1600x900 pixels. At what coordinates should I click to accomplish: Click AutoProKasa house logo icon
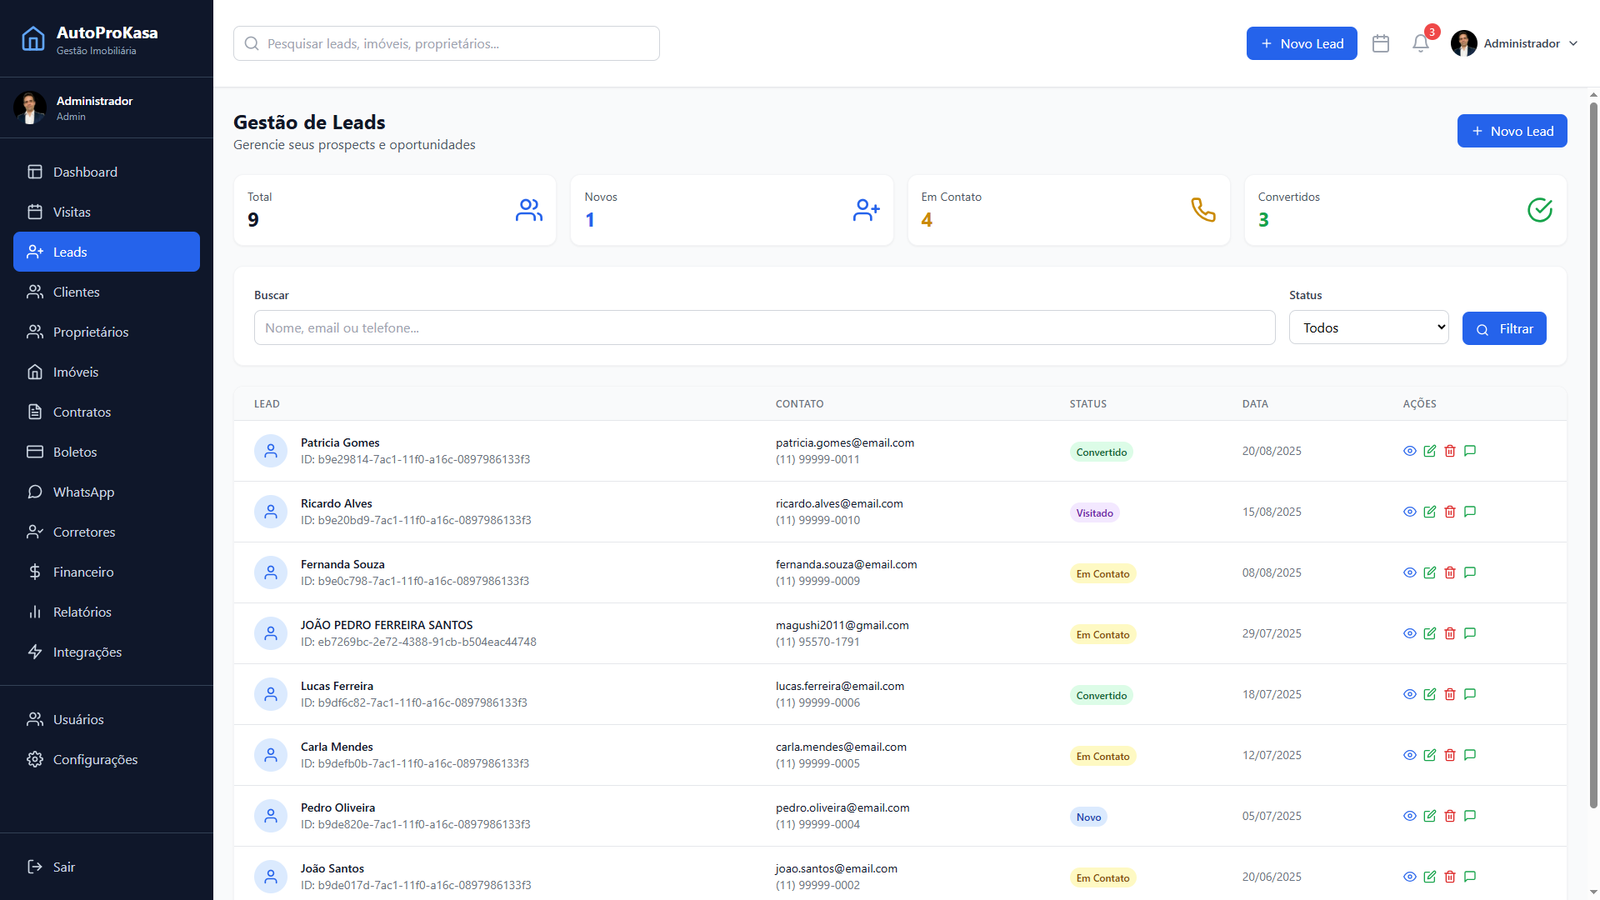tap(33, 39)
